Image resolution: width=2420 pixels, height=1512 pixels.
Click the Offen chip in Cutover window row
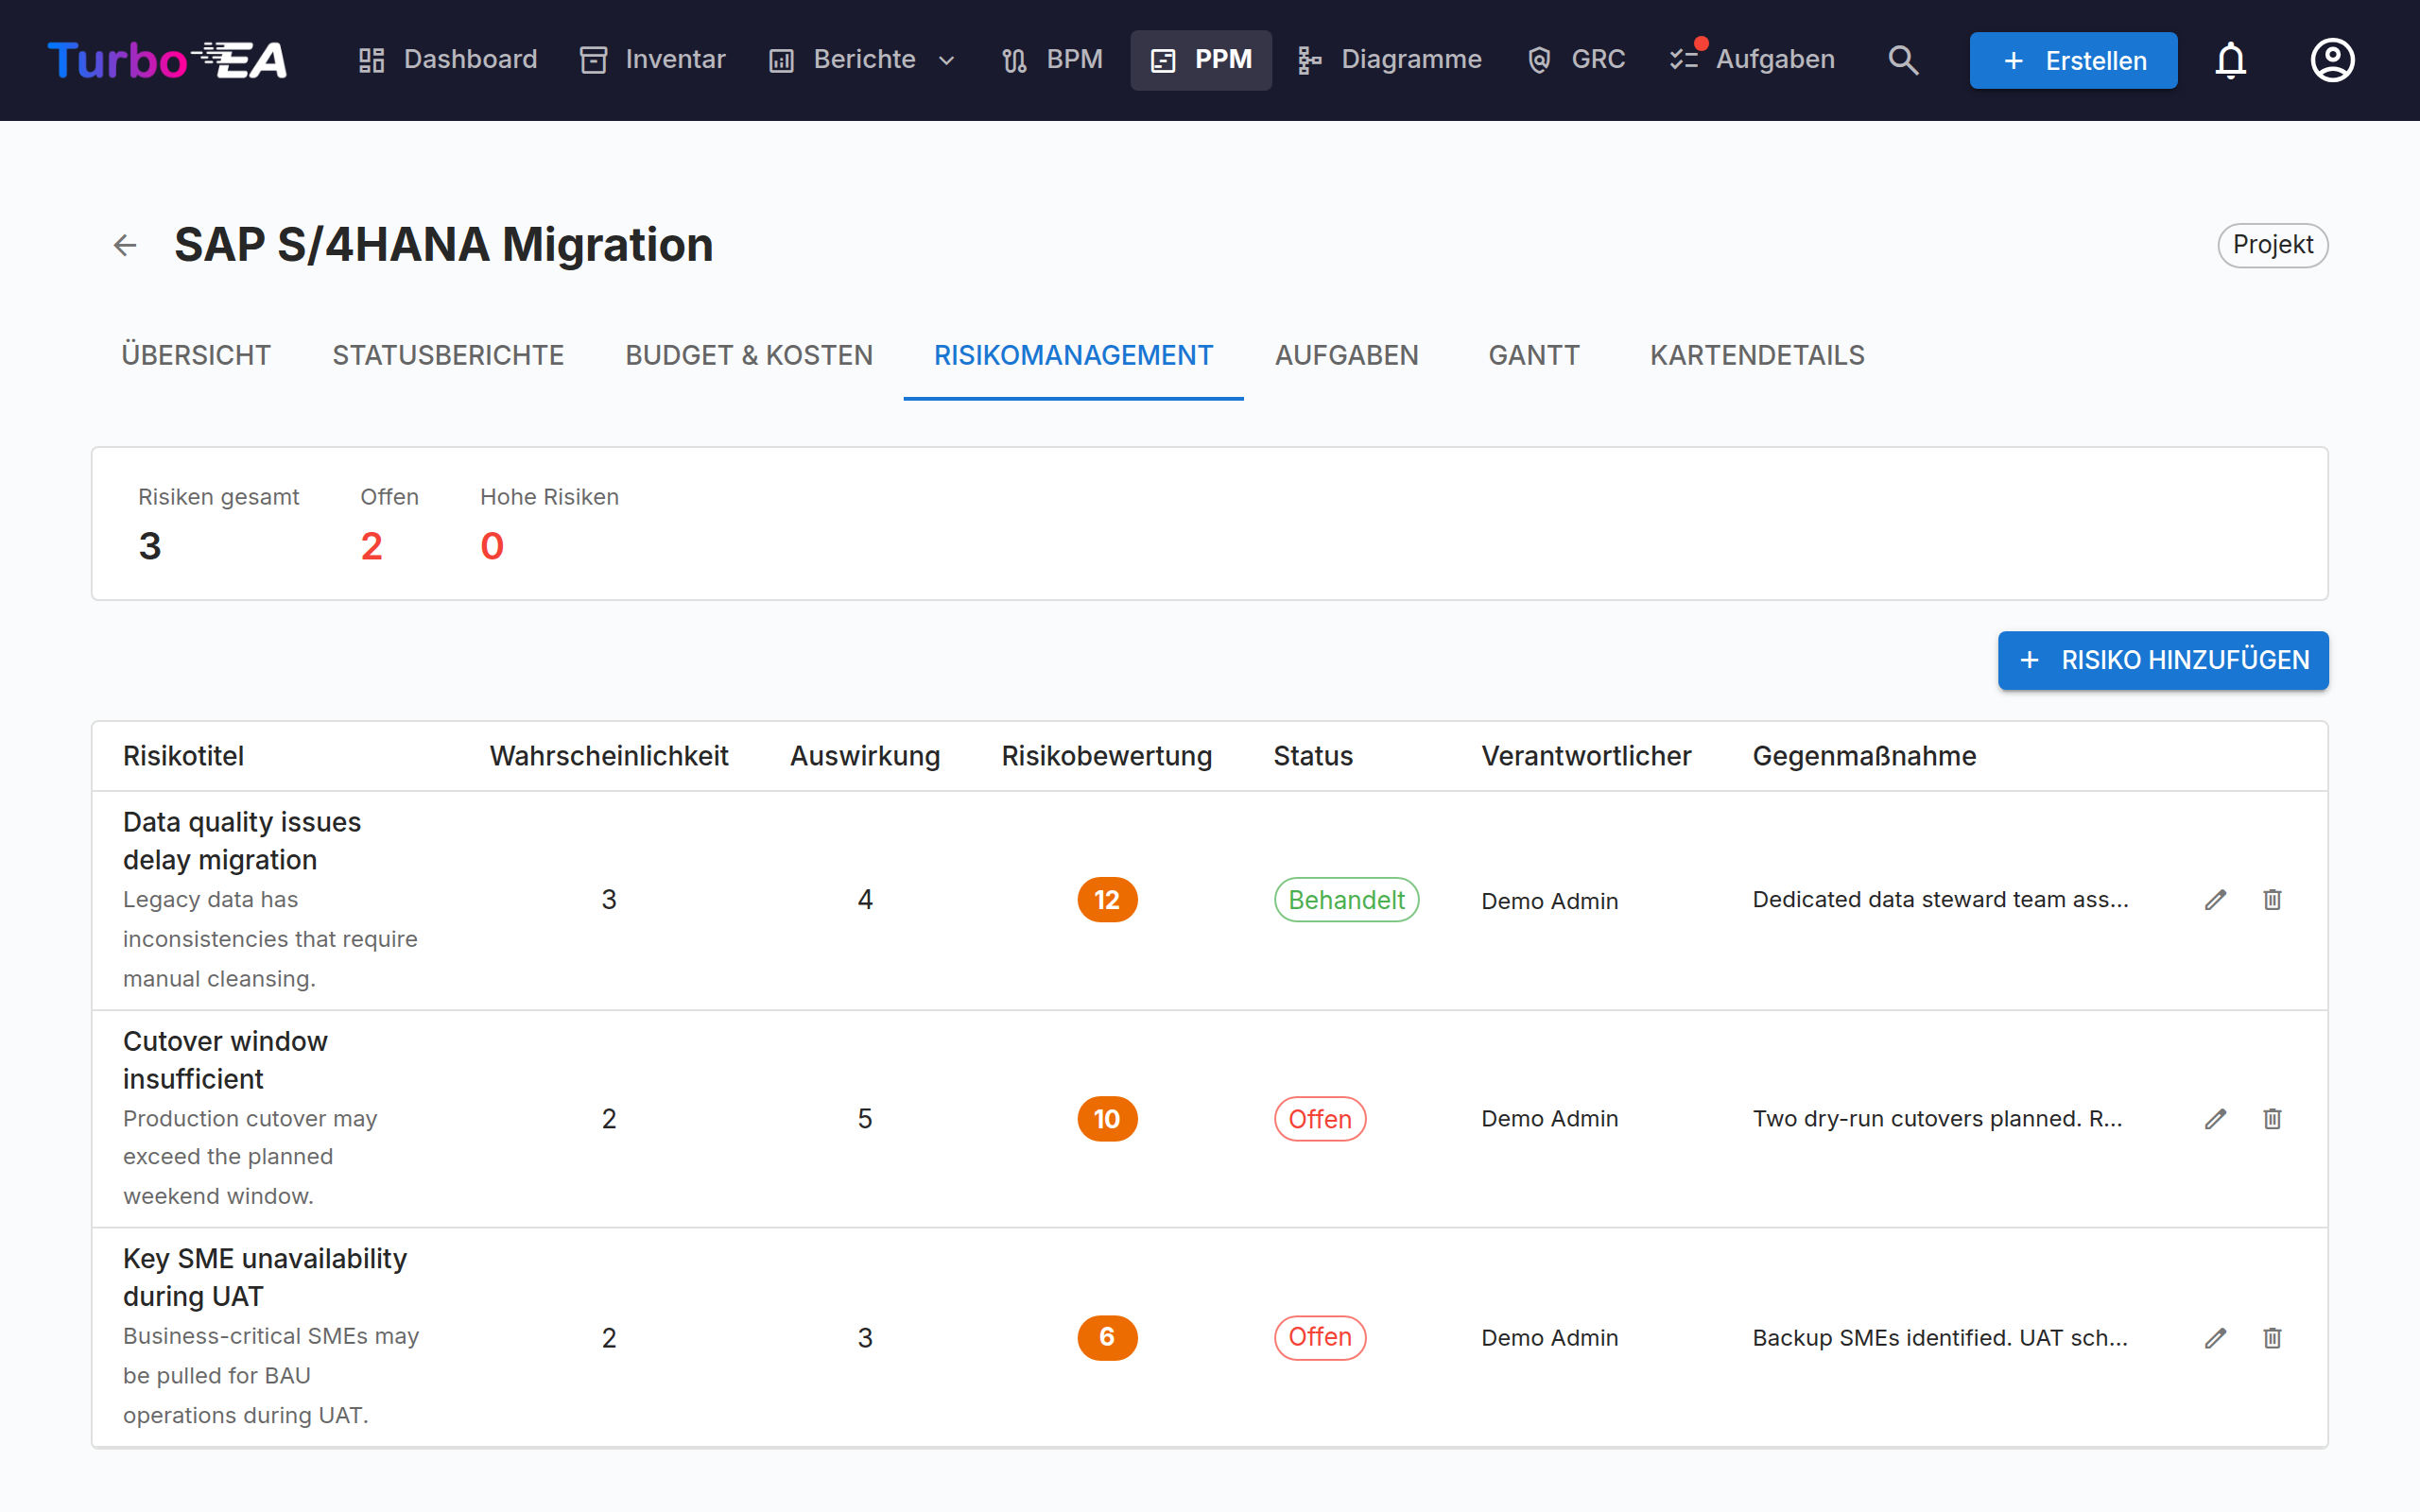pyautogui.click(x=1320, y=1119)
